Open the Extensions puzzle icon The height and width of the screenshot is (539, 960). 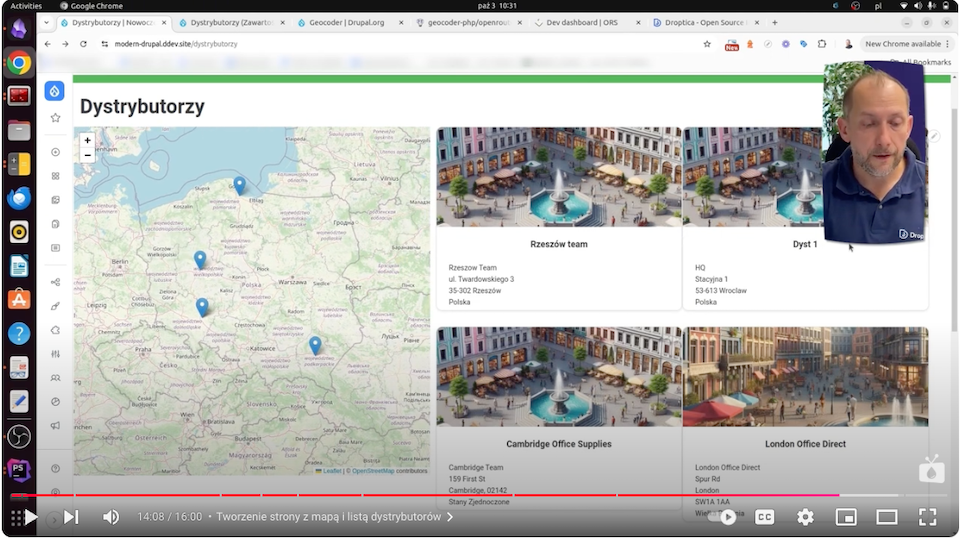tap(822, 44)
